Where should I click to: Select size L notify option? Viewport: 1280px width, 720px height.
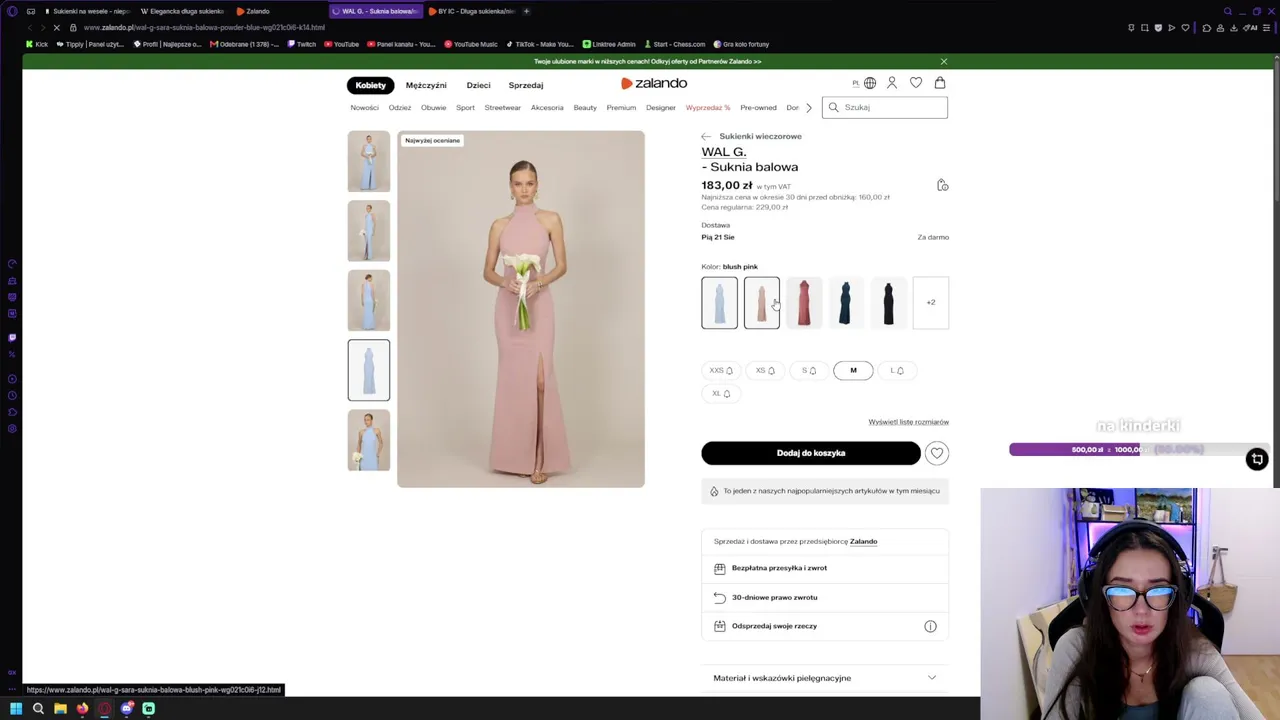(897, 370)
